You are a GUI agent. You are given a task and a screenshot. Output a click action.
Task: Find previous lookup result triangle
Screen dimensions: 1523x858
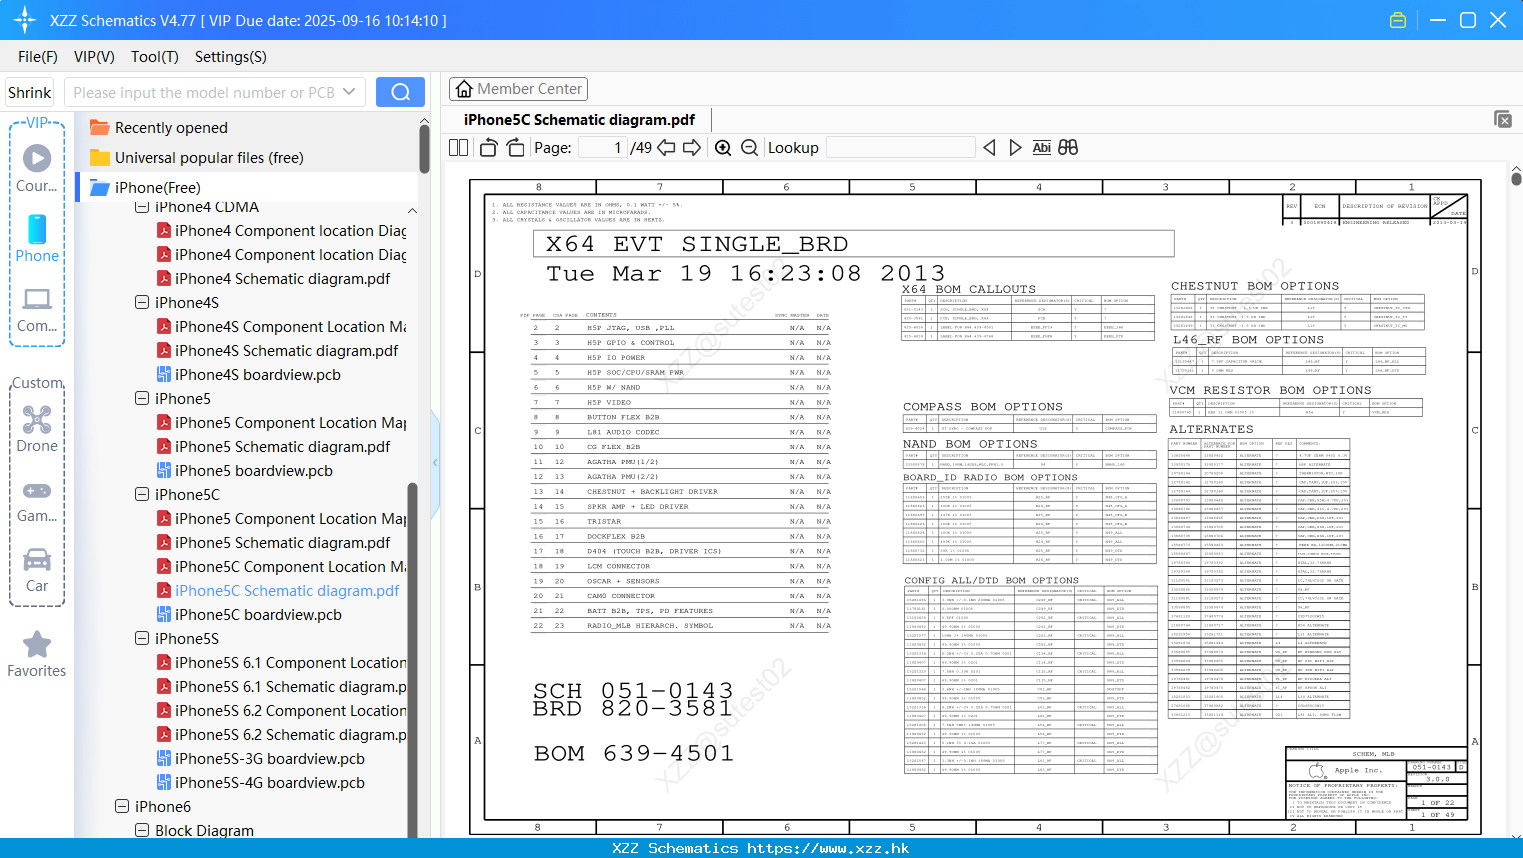pyautogui.click(x=989, y=148)
